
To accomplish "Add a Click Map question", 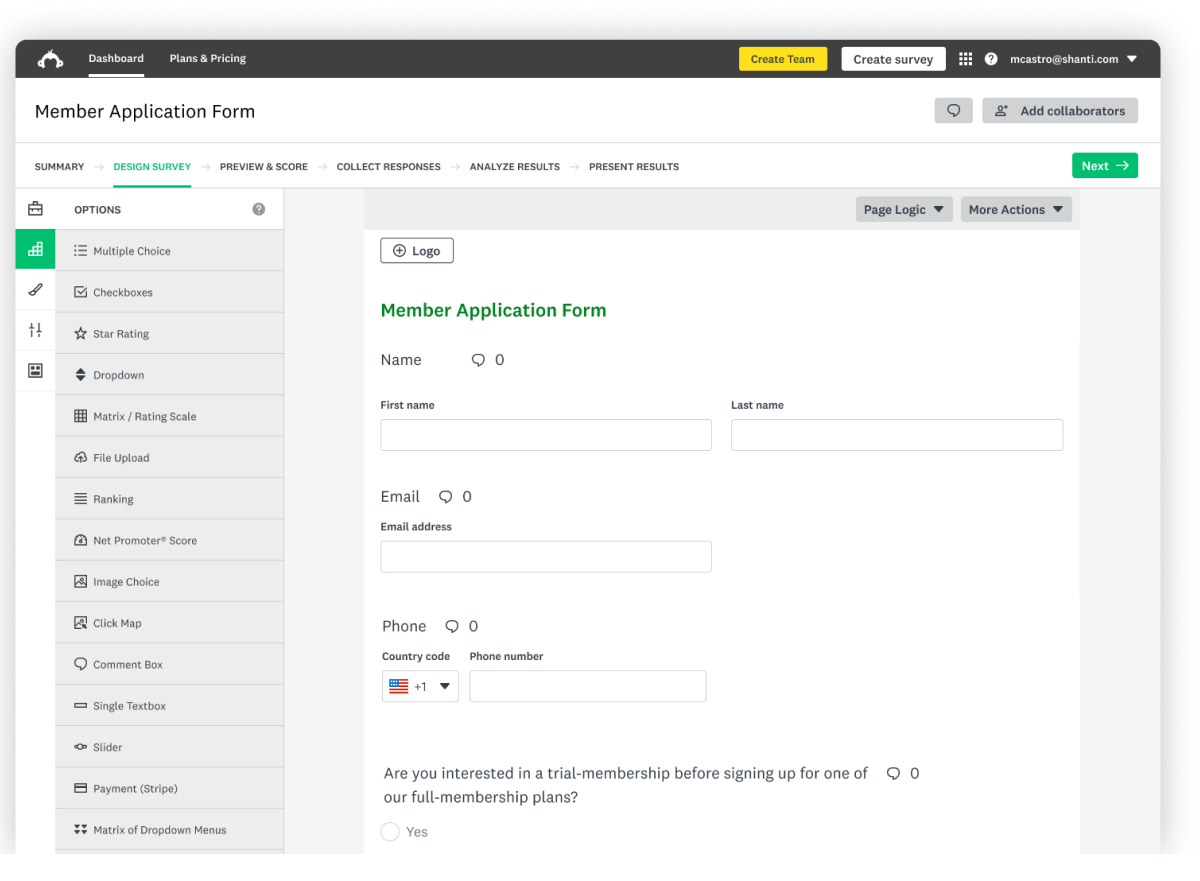I will pos(169,623).
